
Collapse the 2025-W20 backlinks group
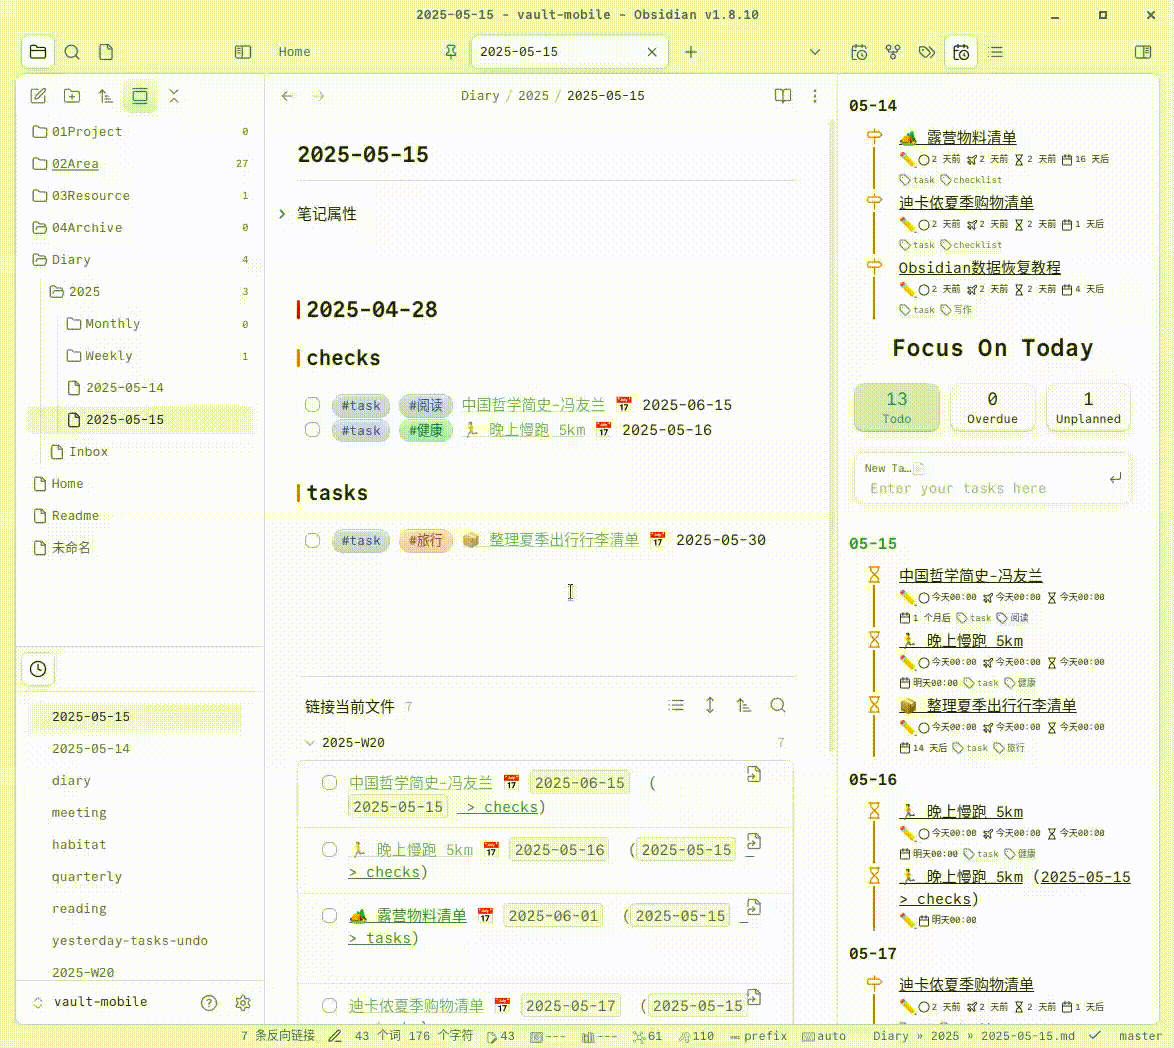[309, 743]
